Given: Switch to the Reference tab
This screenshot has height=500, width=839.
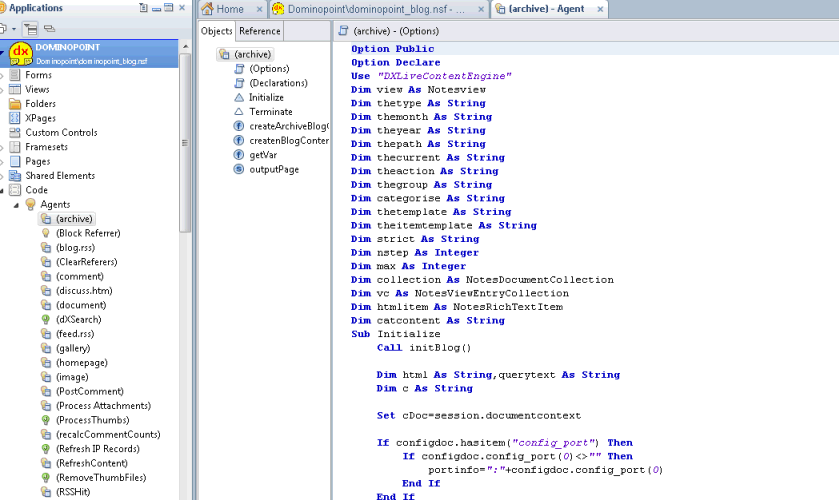Looking at the screenshot, I should pos(260,31).
